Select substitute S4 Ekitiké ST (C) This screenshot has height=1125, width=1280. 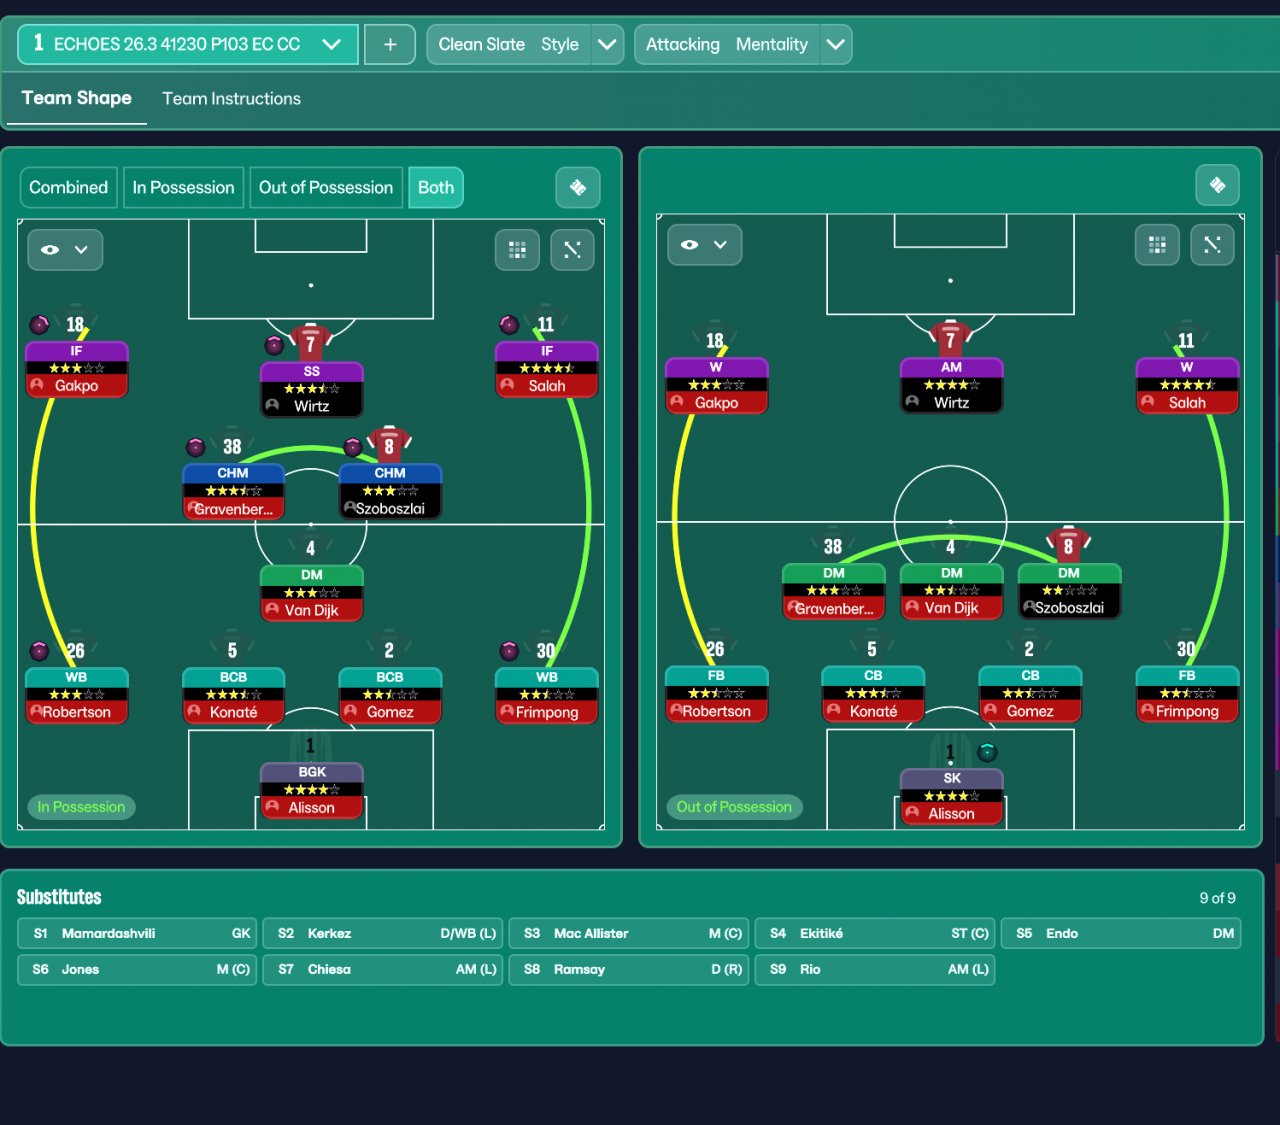(875, 933)
